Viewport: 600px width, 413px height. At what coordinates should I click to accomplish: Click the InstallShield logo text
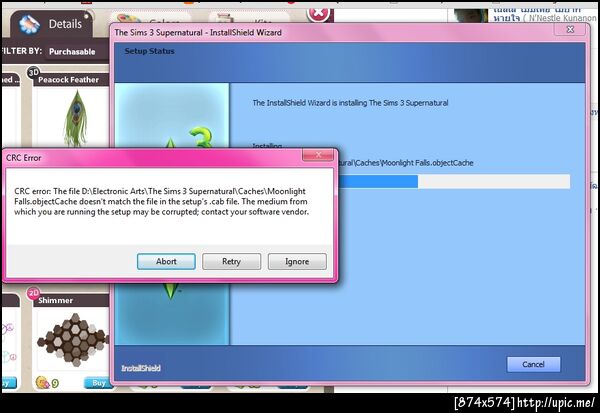(x=141, y=368)
